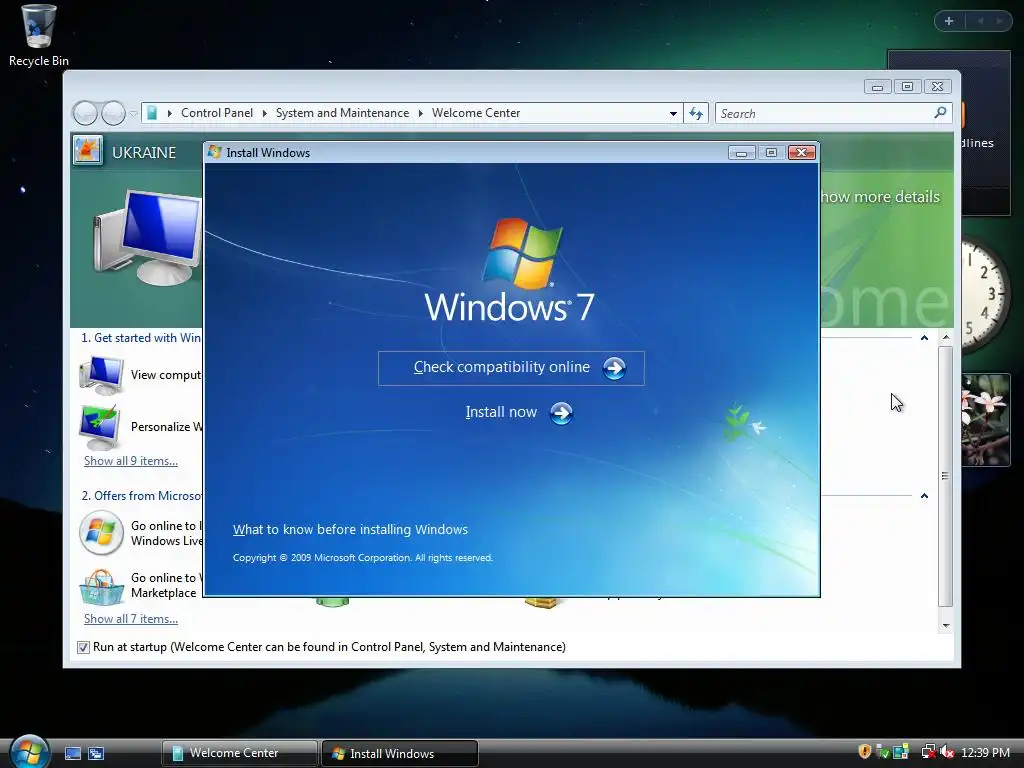Screen dimensions: 1024x768
Task: Click the View computer details icon
Action: [101, 375]
